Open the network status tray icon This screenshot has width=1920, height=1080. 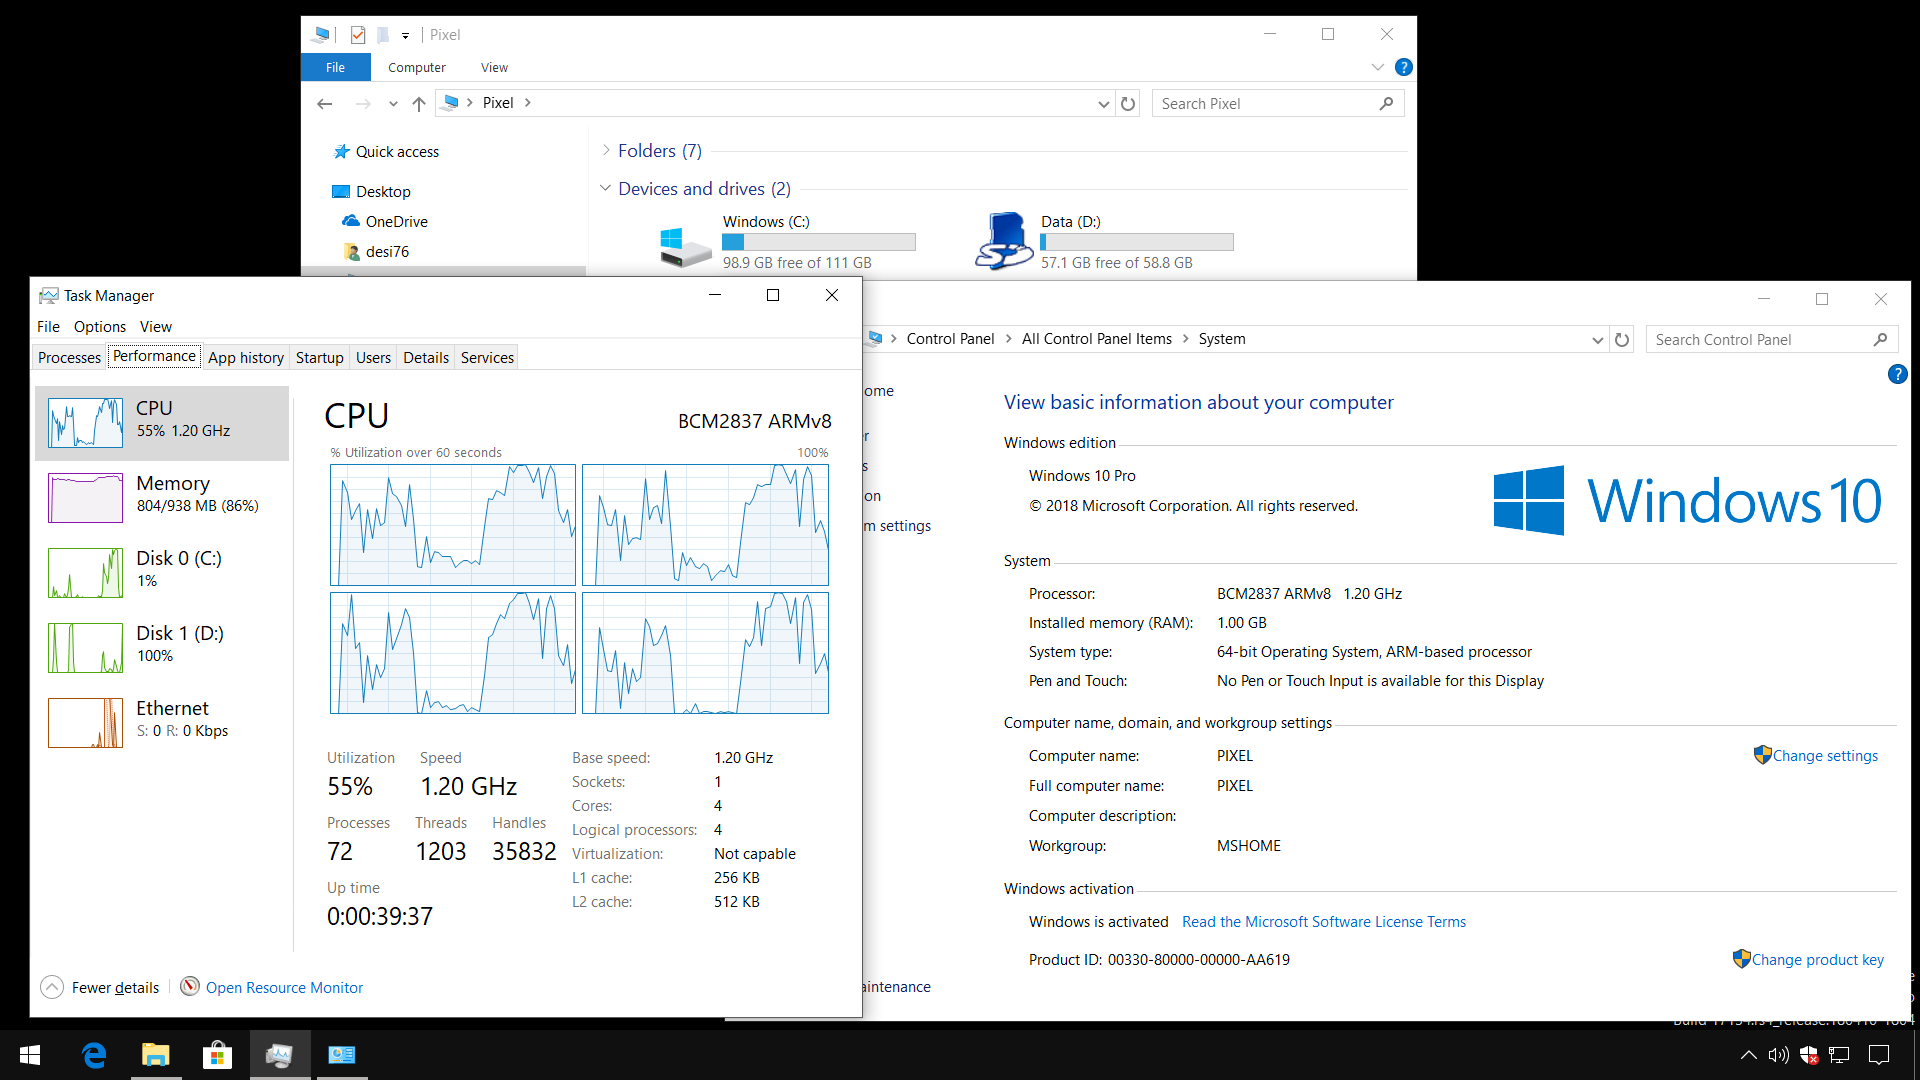click(1840, 1055)
